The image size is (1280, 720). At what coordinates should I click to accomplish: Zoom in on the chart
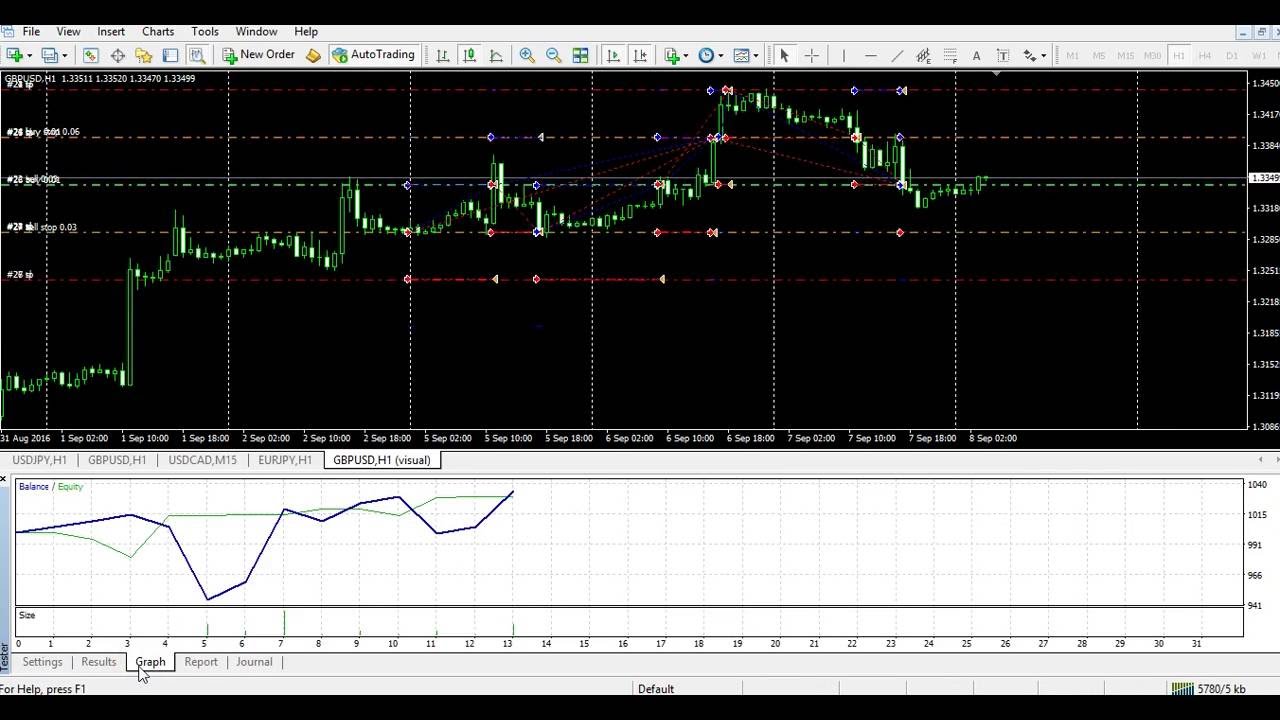point(527,55)
